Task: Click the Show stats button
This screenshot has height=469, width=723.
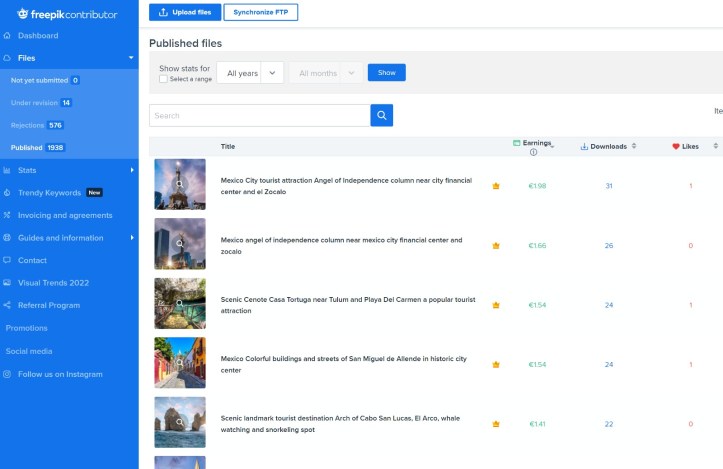Action: (386, 73)
